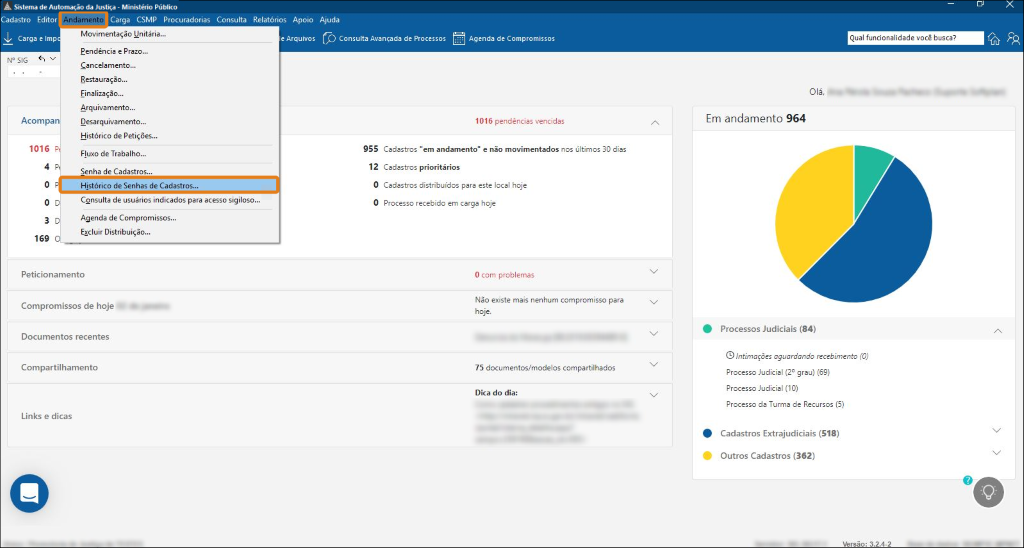
Task: Collapse the Acompanhamento panel chevron
Action: pos(655,122)
